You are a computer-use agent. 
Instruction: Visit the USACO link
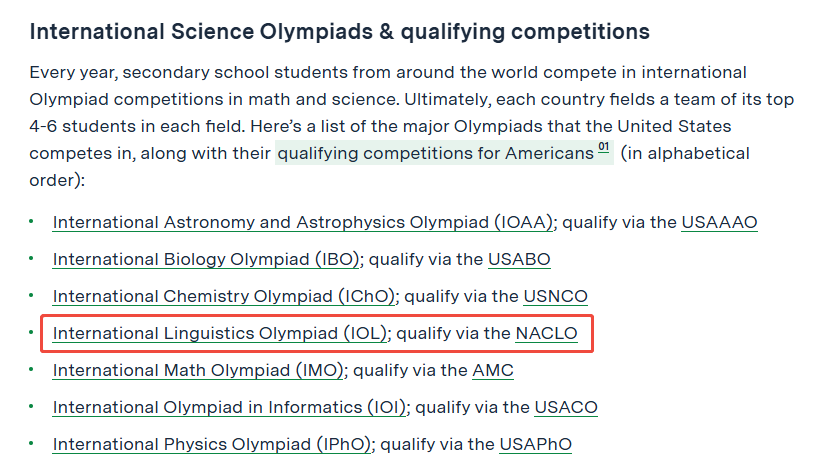[x=566, y=408]
